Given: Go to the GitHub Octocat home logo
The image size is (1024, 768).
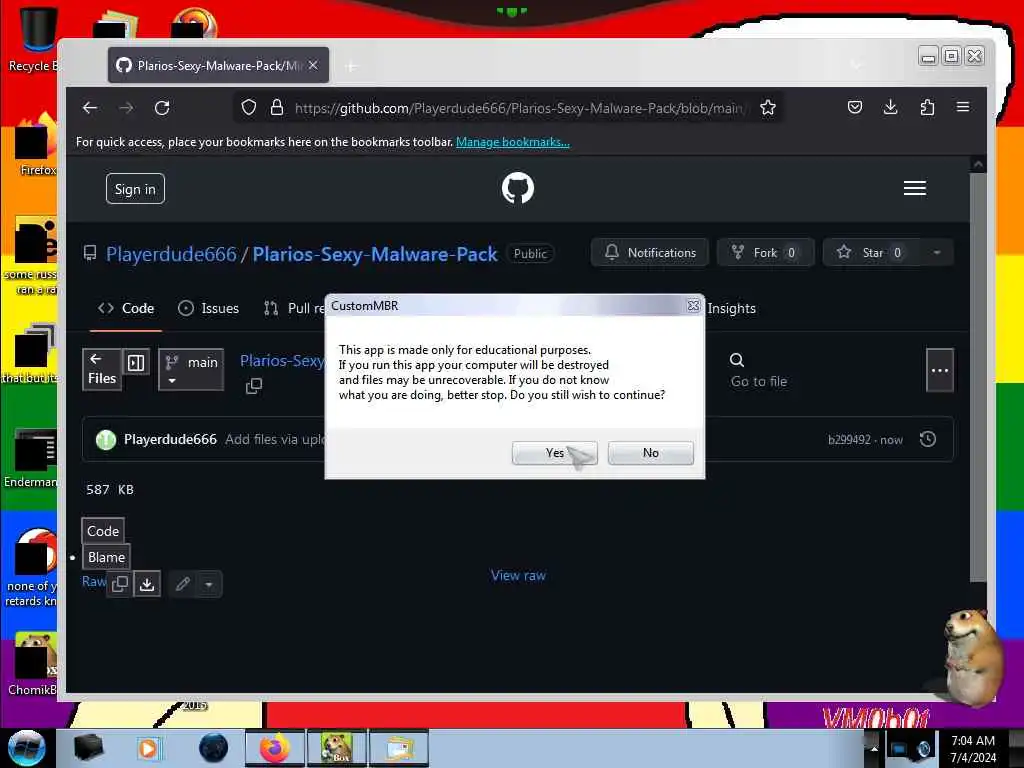Looking at the screenshot, I should (x=518, y=188).
